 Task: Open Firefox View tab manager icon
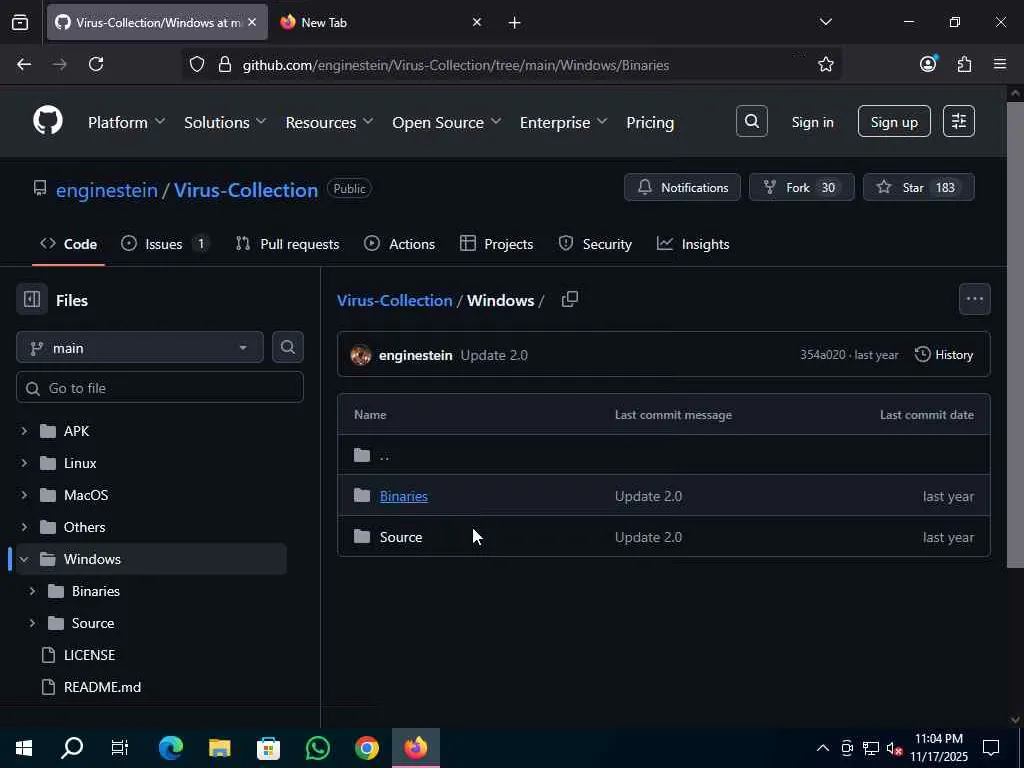[20, 23]
